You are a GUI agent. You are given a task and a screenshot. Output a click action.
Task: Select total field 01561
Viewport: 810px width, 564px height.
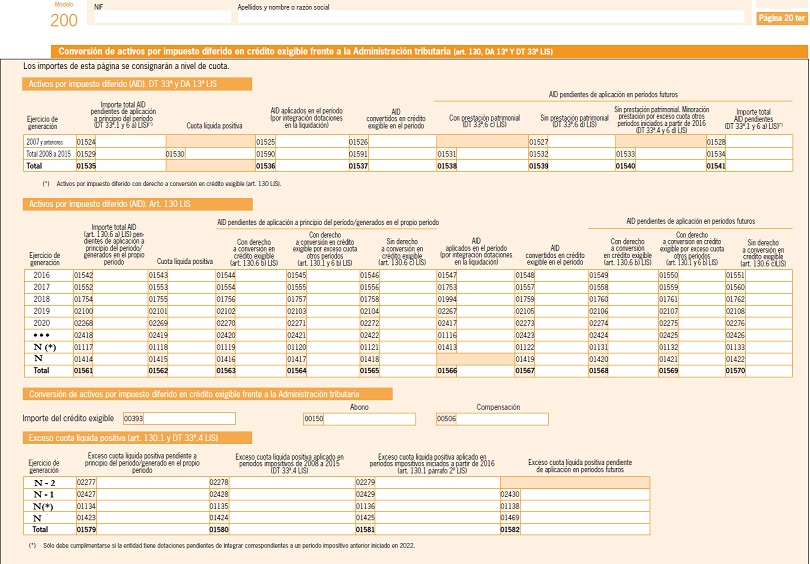120,371
